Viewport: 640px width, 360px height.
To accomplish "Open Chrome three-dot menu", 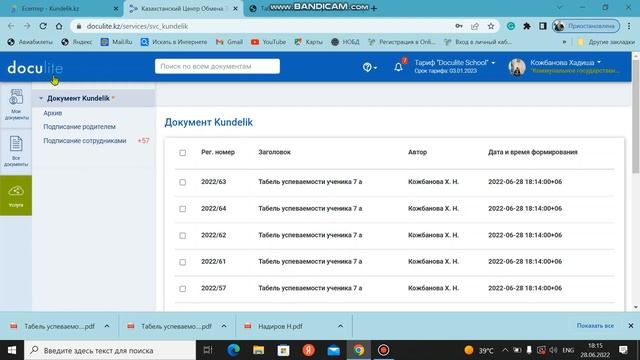I will pos(629,26).
